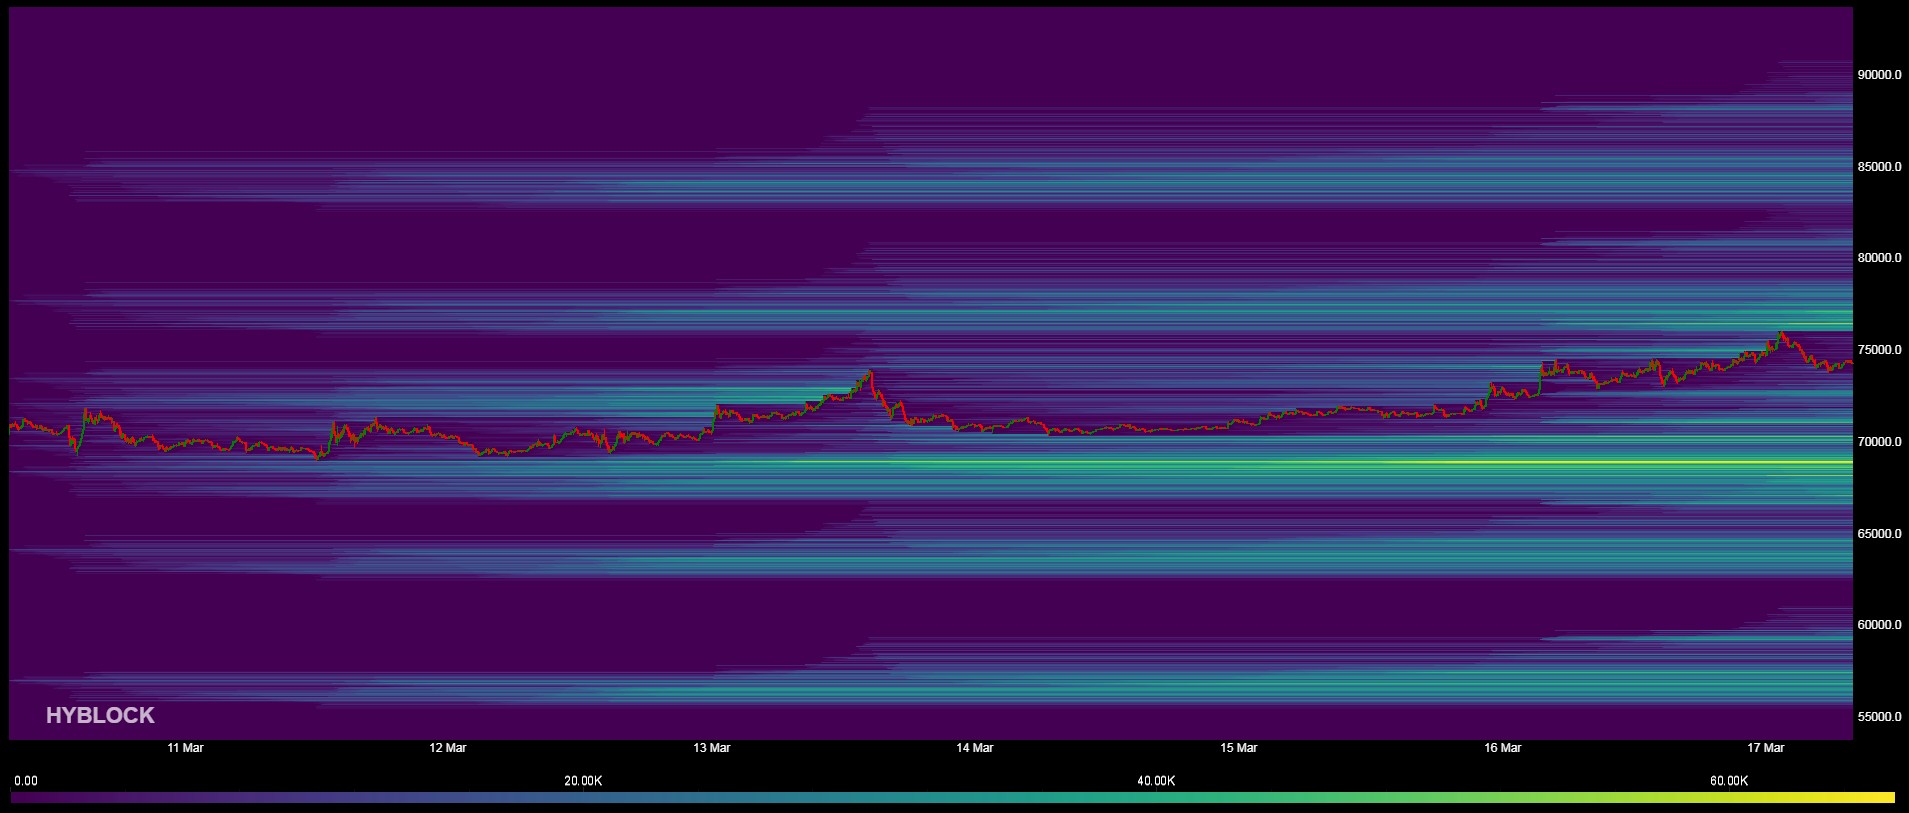Click the 13 Mar date marker
The image size is (1909, 813).
pyautogui.click(x=711, y=748)
